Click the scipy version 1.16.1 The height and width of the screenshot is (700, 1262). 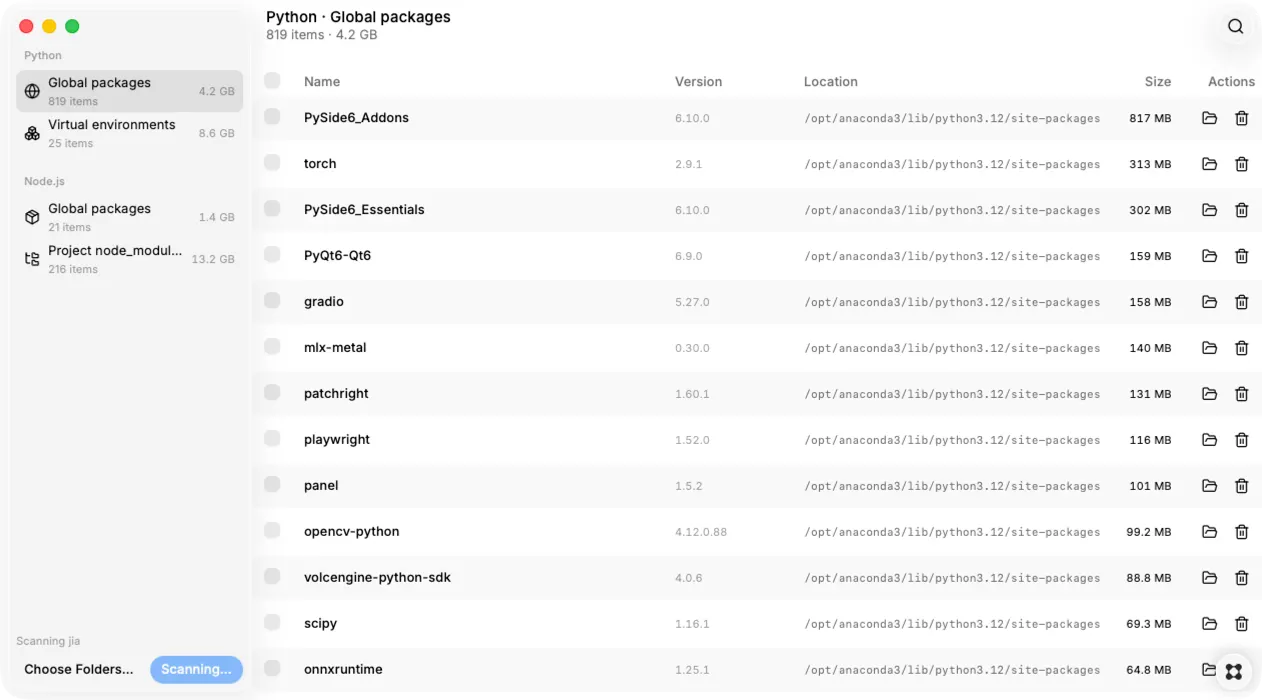692,624
